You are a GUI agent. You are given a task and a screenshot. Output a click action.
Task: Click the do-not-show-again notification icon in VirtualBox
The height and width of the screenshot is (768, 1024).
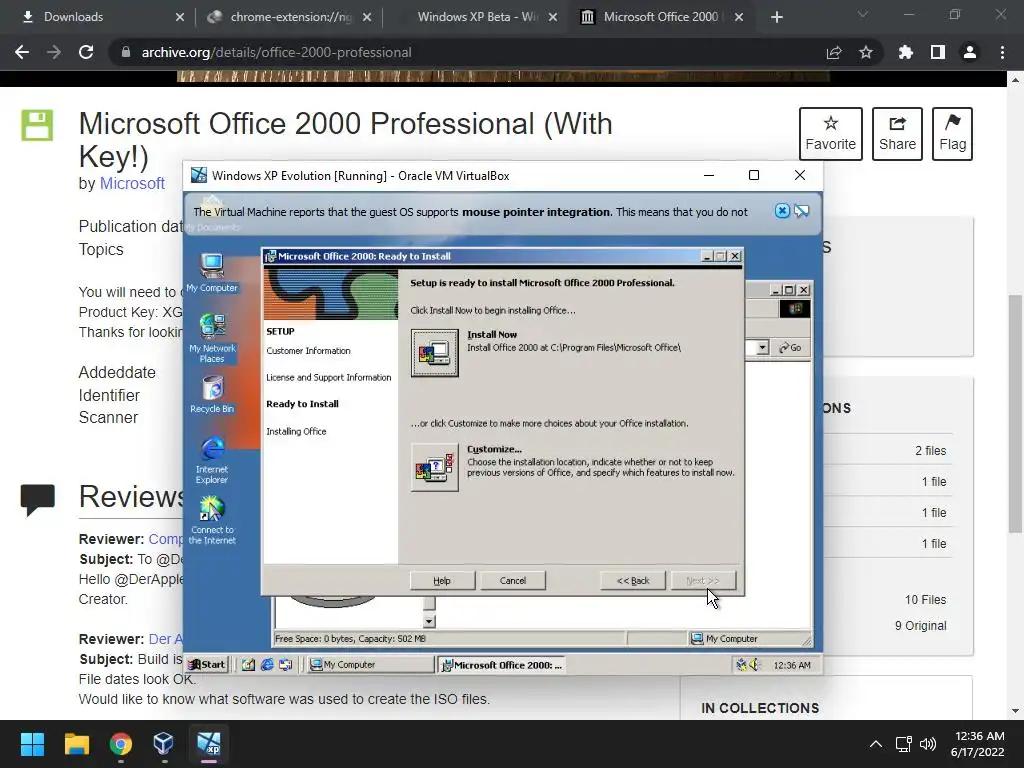tap(801, 211)
